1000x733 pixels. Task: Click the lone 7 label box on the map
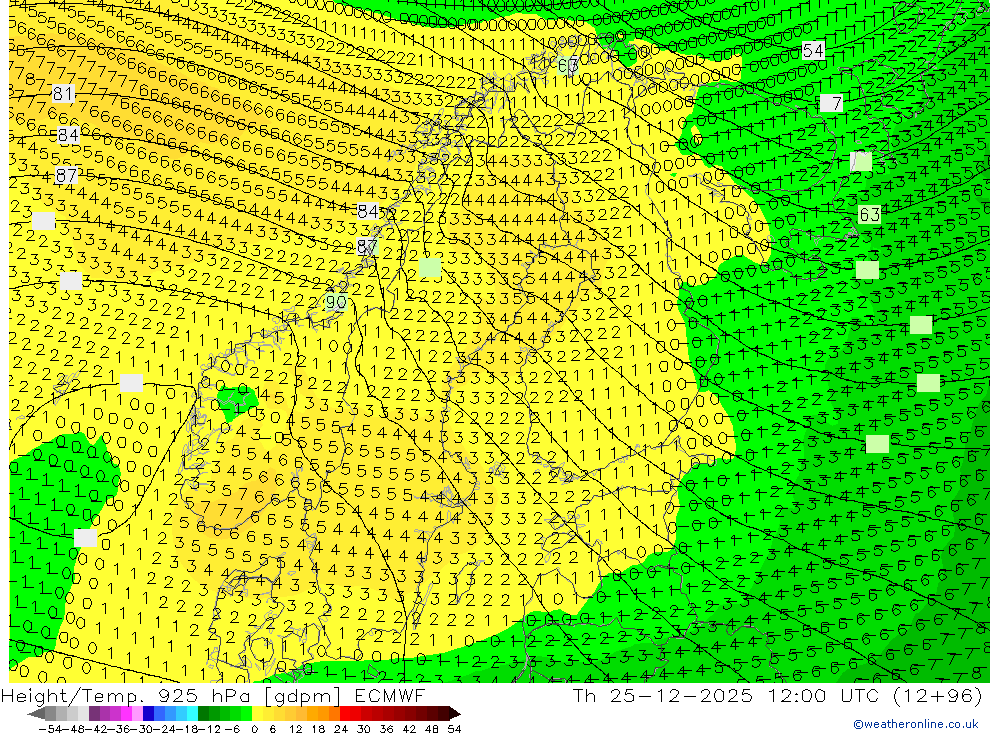[x=831, y=103]
